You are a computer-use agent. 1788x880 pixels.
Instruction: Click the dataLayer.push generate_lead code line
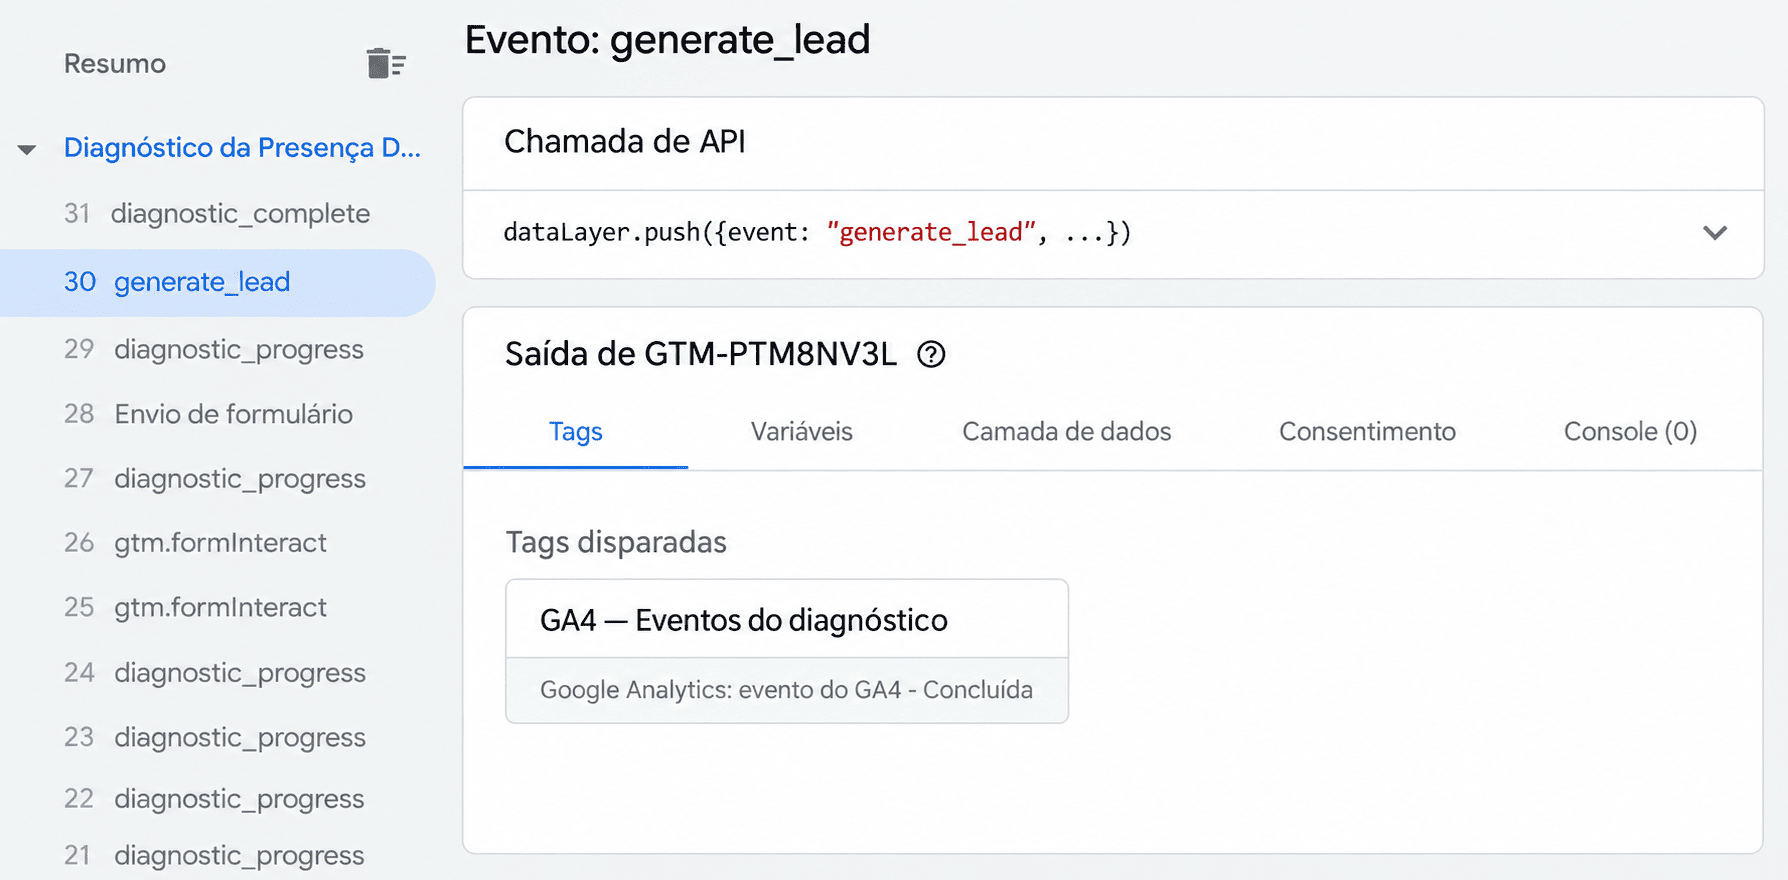click(817, 232)
